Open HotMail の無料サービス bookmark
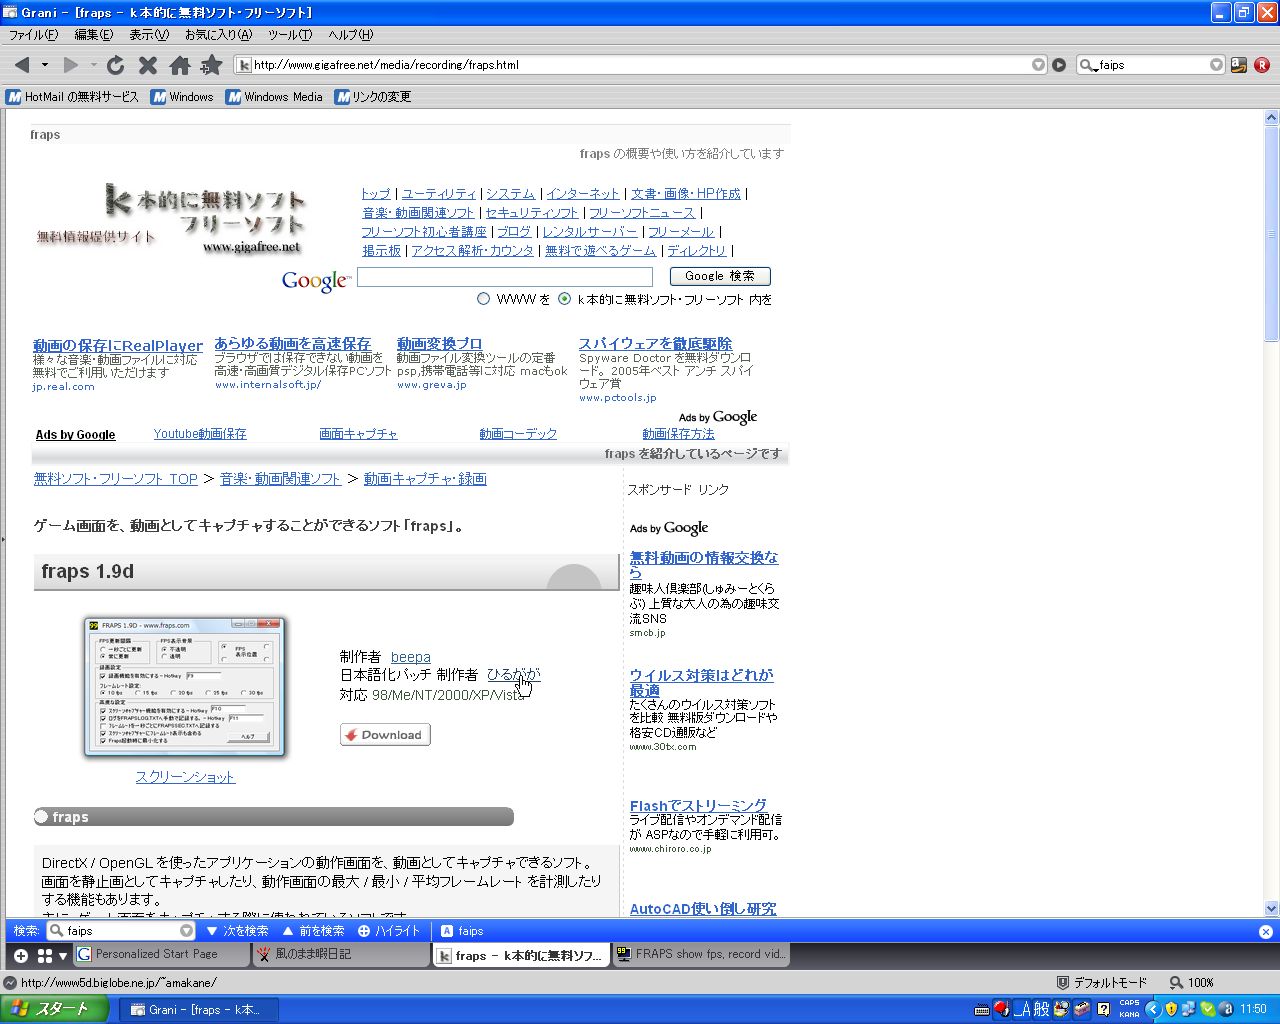1280x1024 pixels. 73,97
